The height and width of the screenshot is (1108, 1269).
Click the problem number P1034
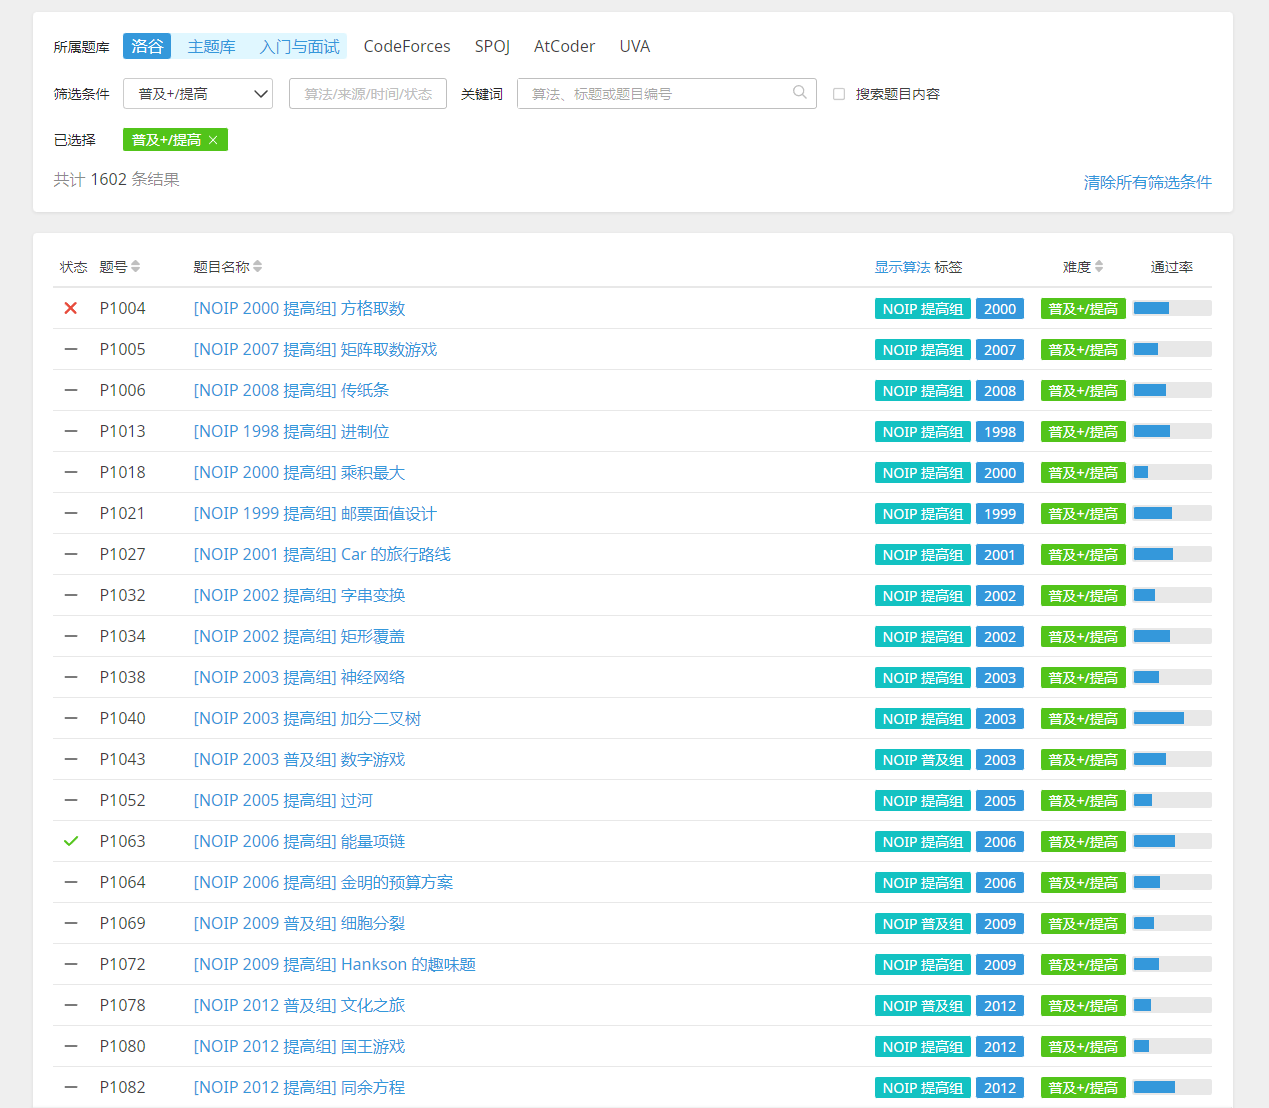[x=122, y=636]
